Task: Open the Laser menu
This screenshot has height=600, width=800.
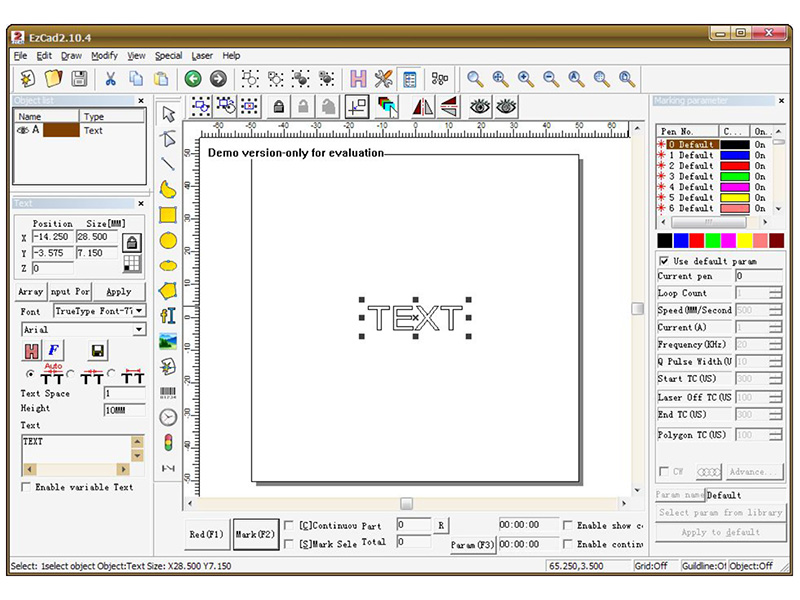Action: tap(203, 55)
